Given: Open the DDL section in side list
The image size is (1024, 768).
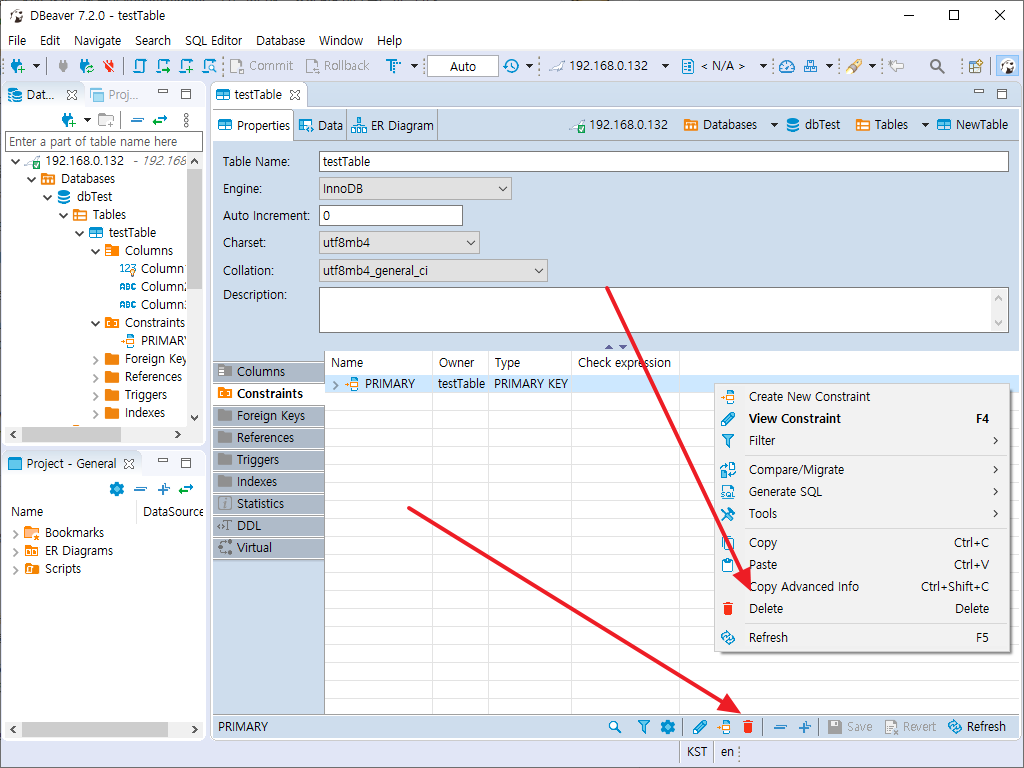Looking at the screenshot, I should click(x=268, y=526).
